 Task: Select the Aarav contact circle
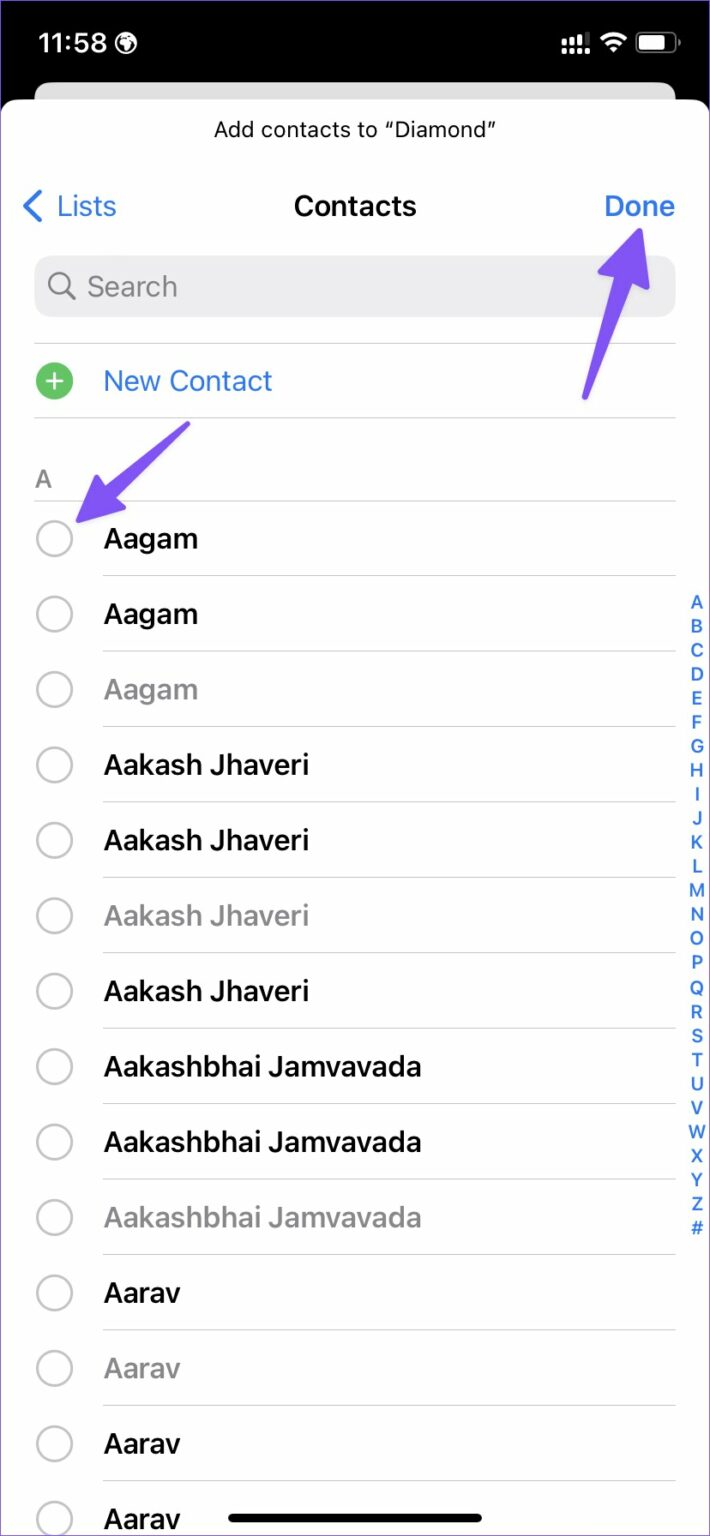(55, 1292)
